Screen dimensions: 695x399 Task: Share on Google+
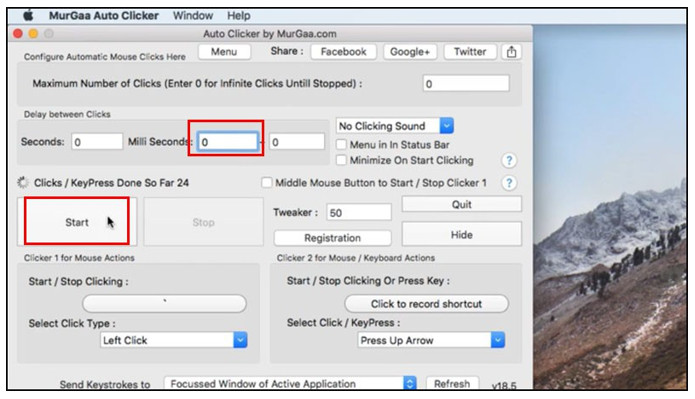click(410, 51)
